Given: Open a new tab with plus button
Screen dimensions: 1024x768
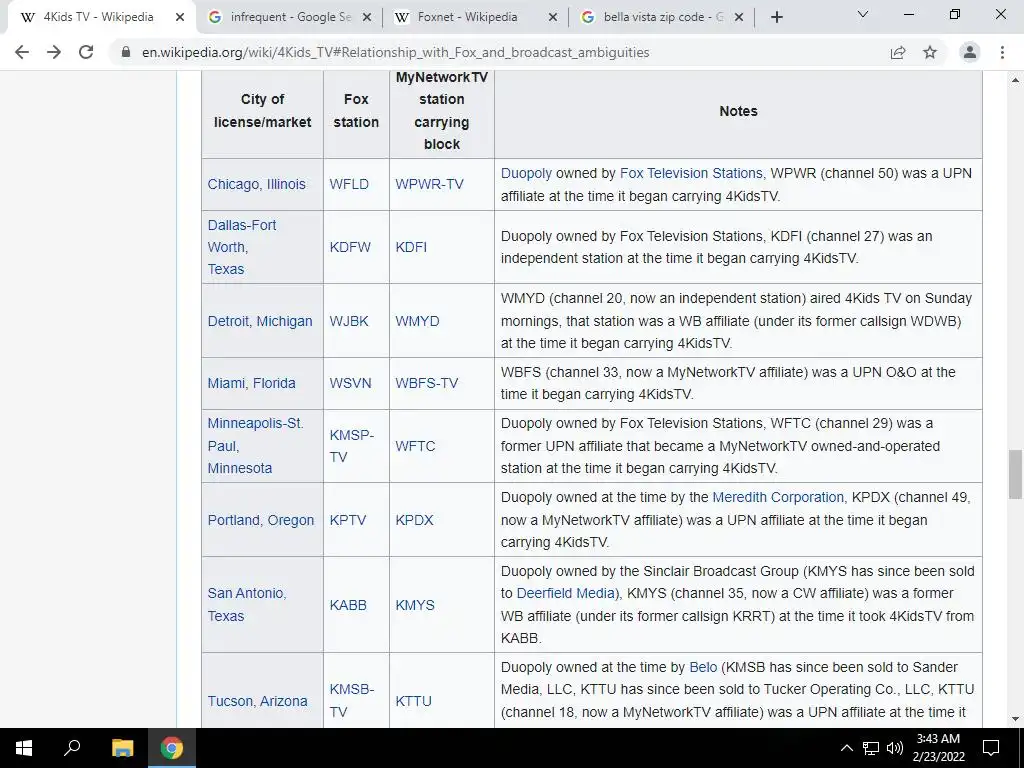Looking at the screenshot, I should [x=776, y=17].
